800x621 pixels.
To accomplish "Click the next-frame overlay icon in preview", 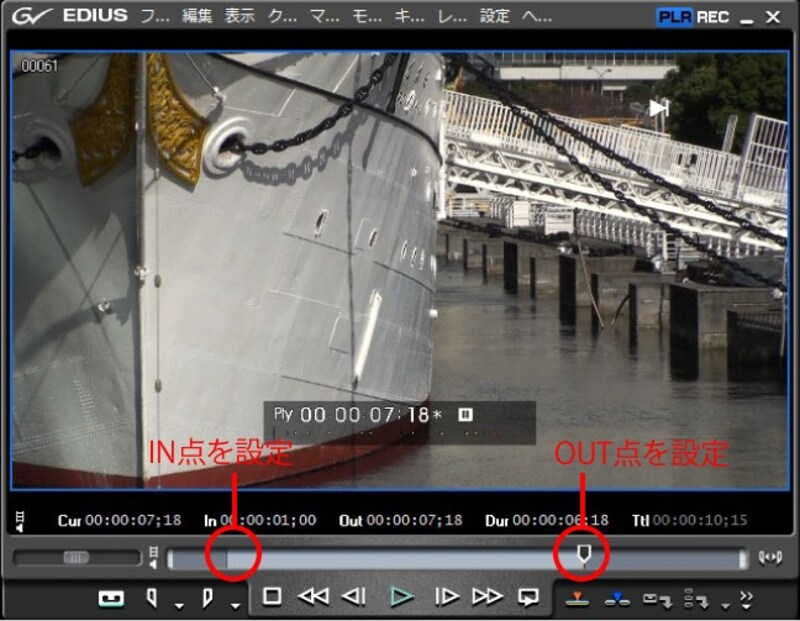I will click(659, 108).
